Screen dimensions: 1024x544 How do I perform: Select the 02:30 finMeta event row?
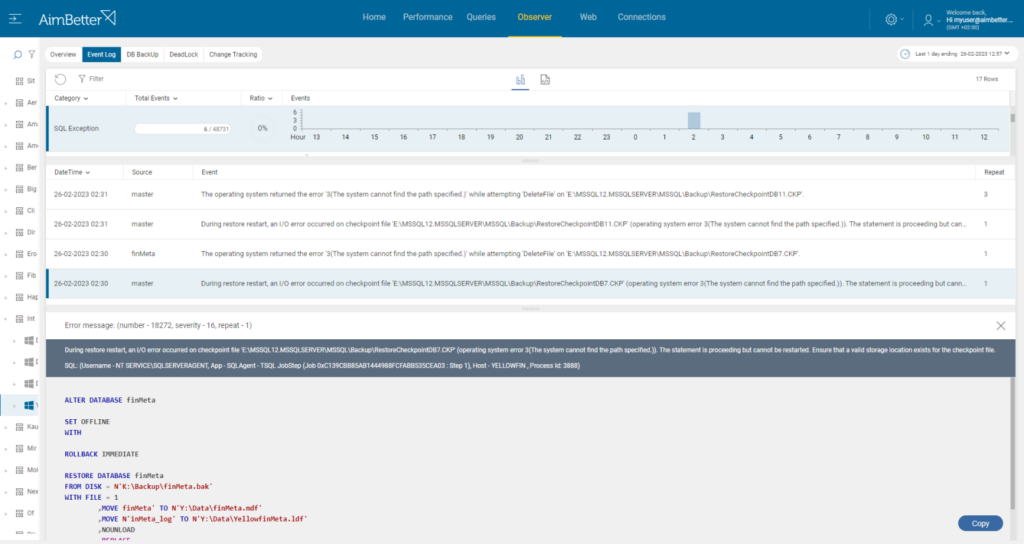click(530, 254)
